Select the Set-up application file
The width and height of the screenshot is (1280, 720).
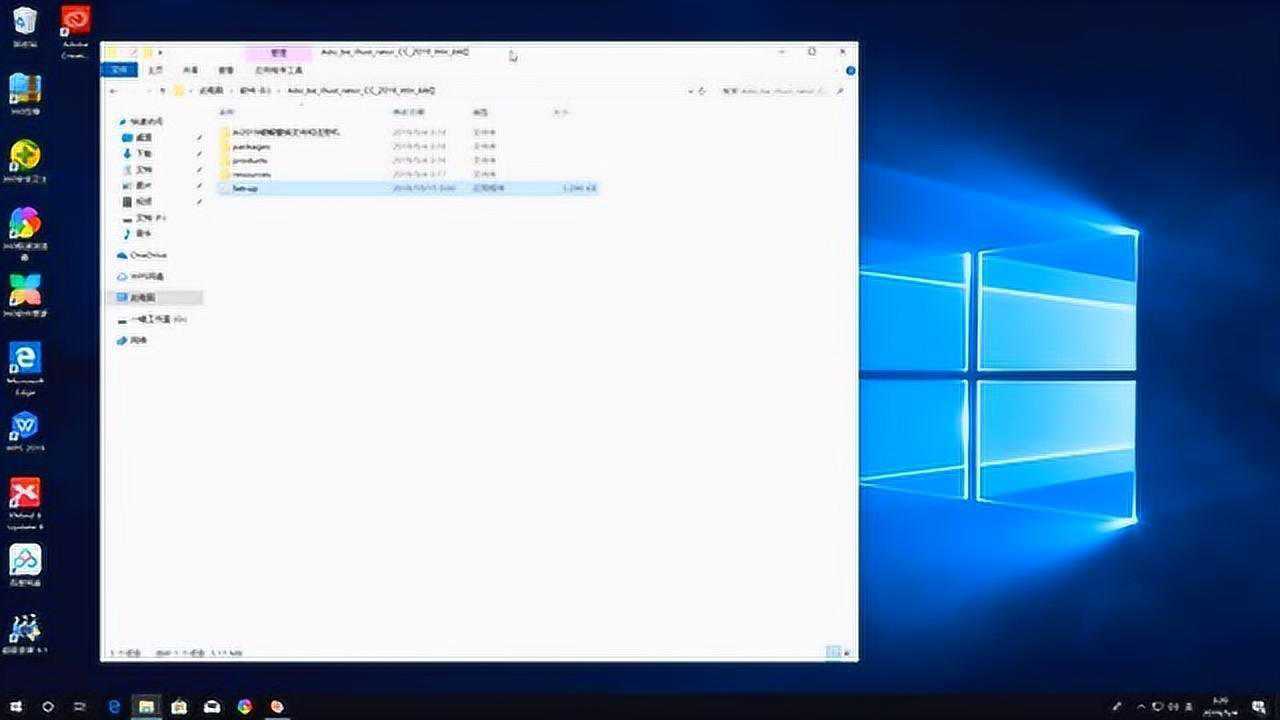(x=246, y=188)
